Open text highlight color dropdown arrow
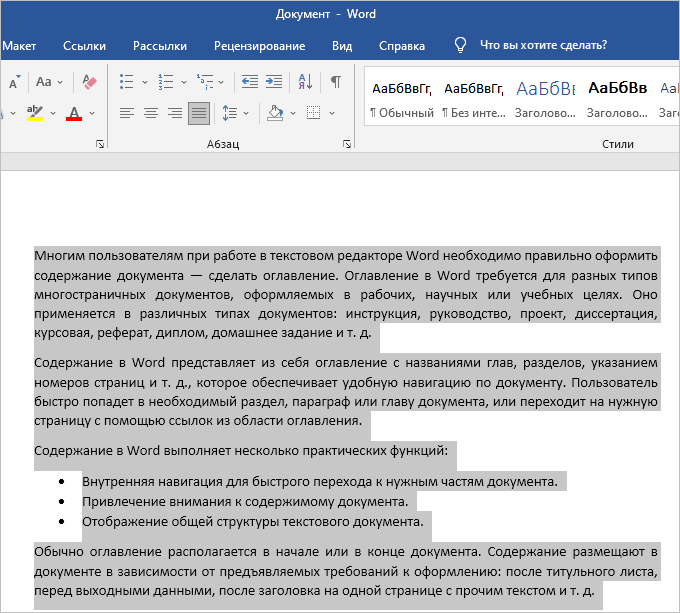680x613 pixels. coord(53,113)
